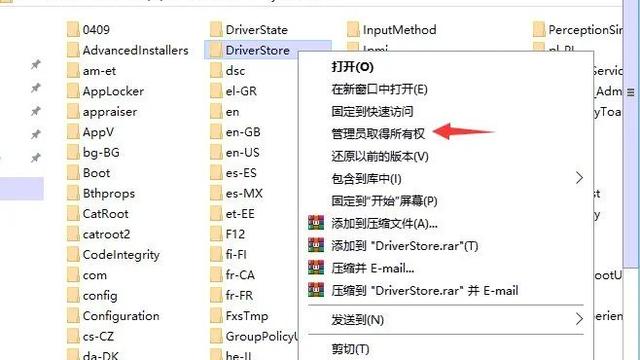
Task: Expand the 发送到(N) submenu arrow
Action: click(579, 319)
